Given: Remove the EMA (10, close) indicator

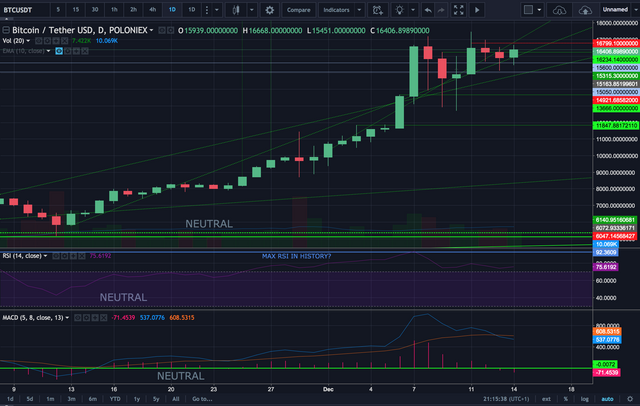Looking at the screenshot, I should (x=84, y=51).
